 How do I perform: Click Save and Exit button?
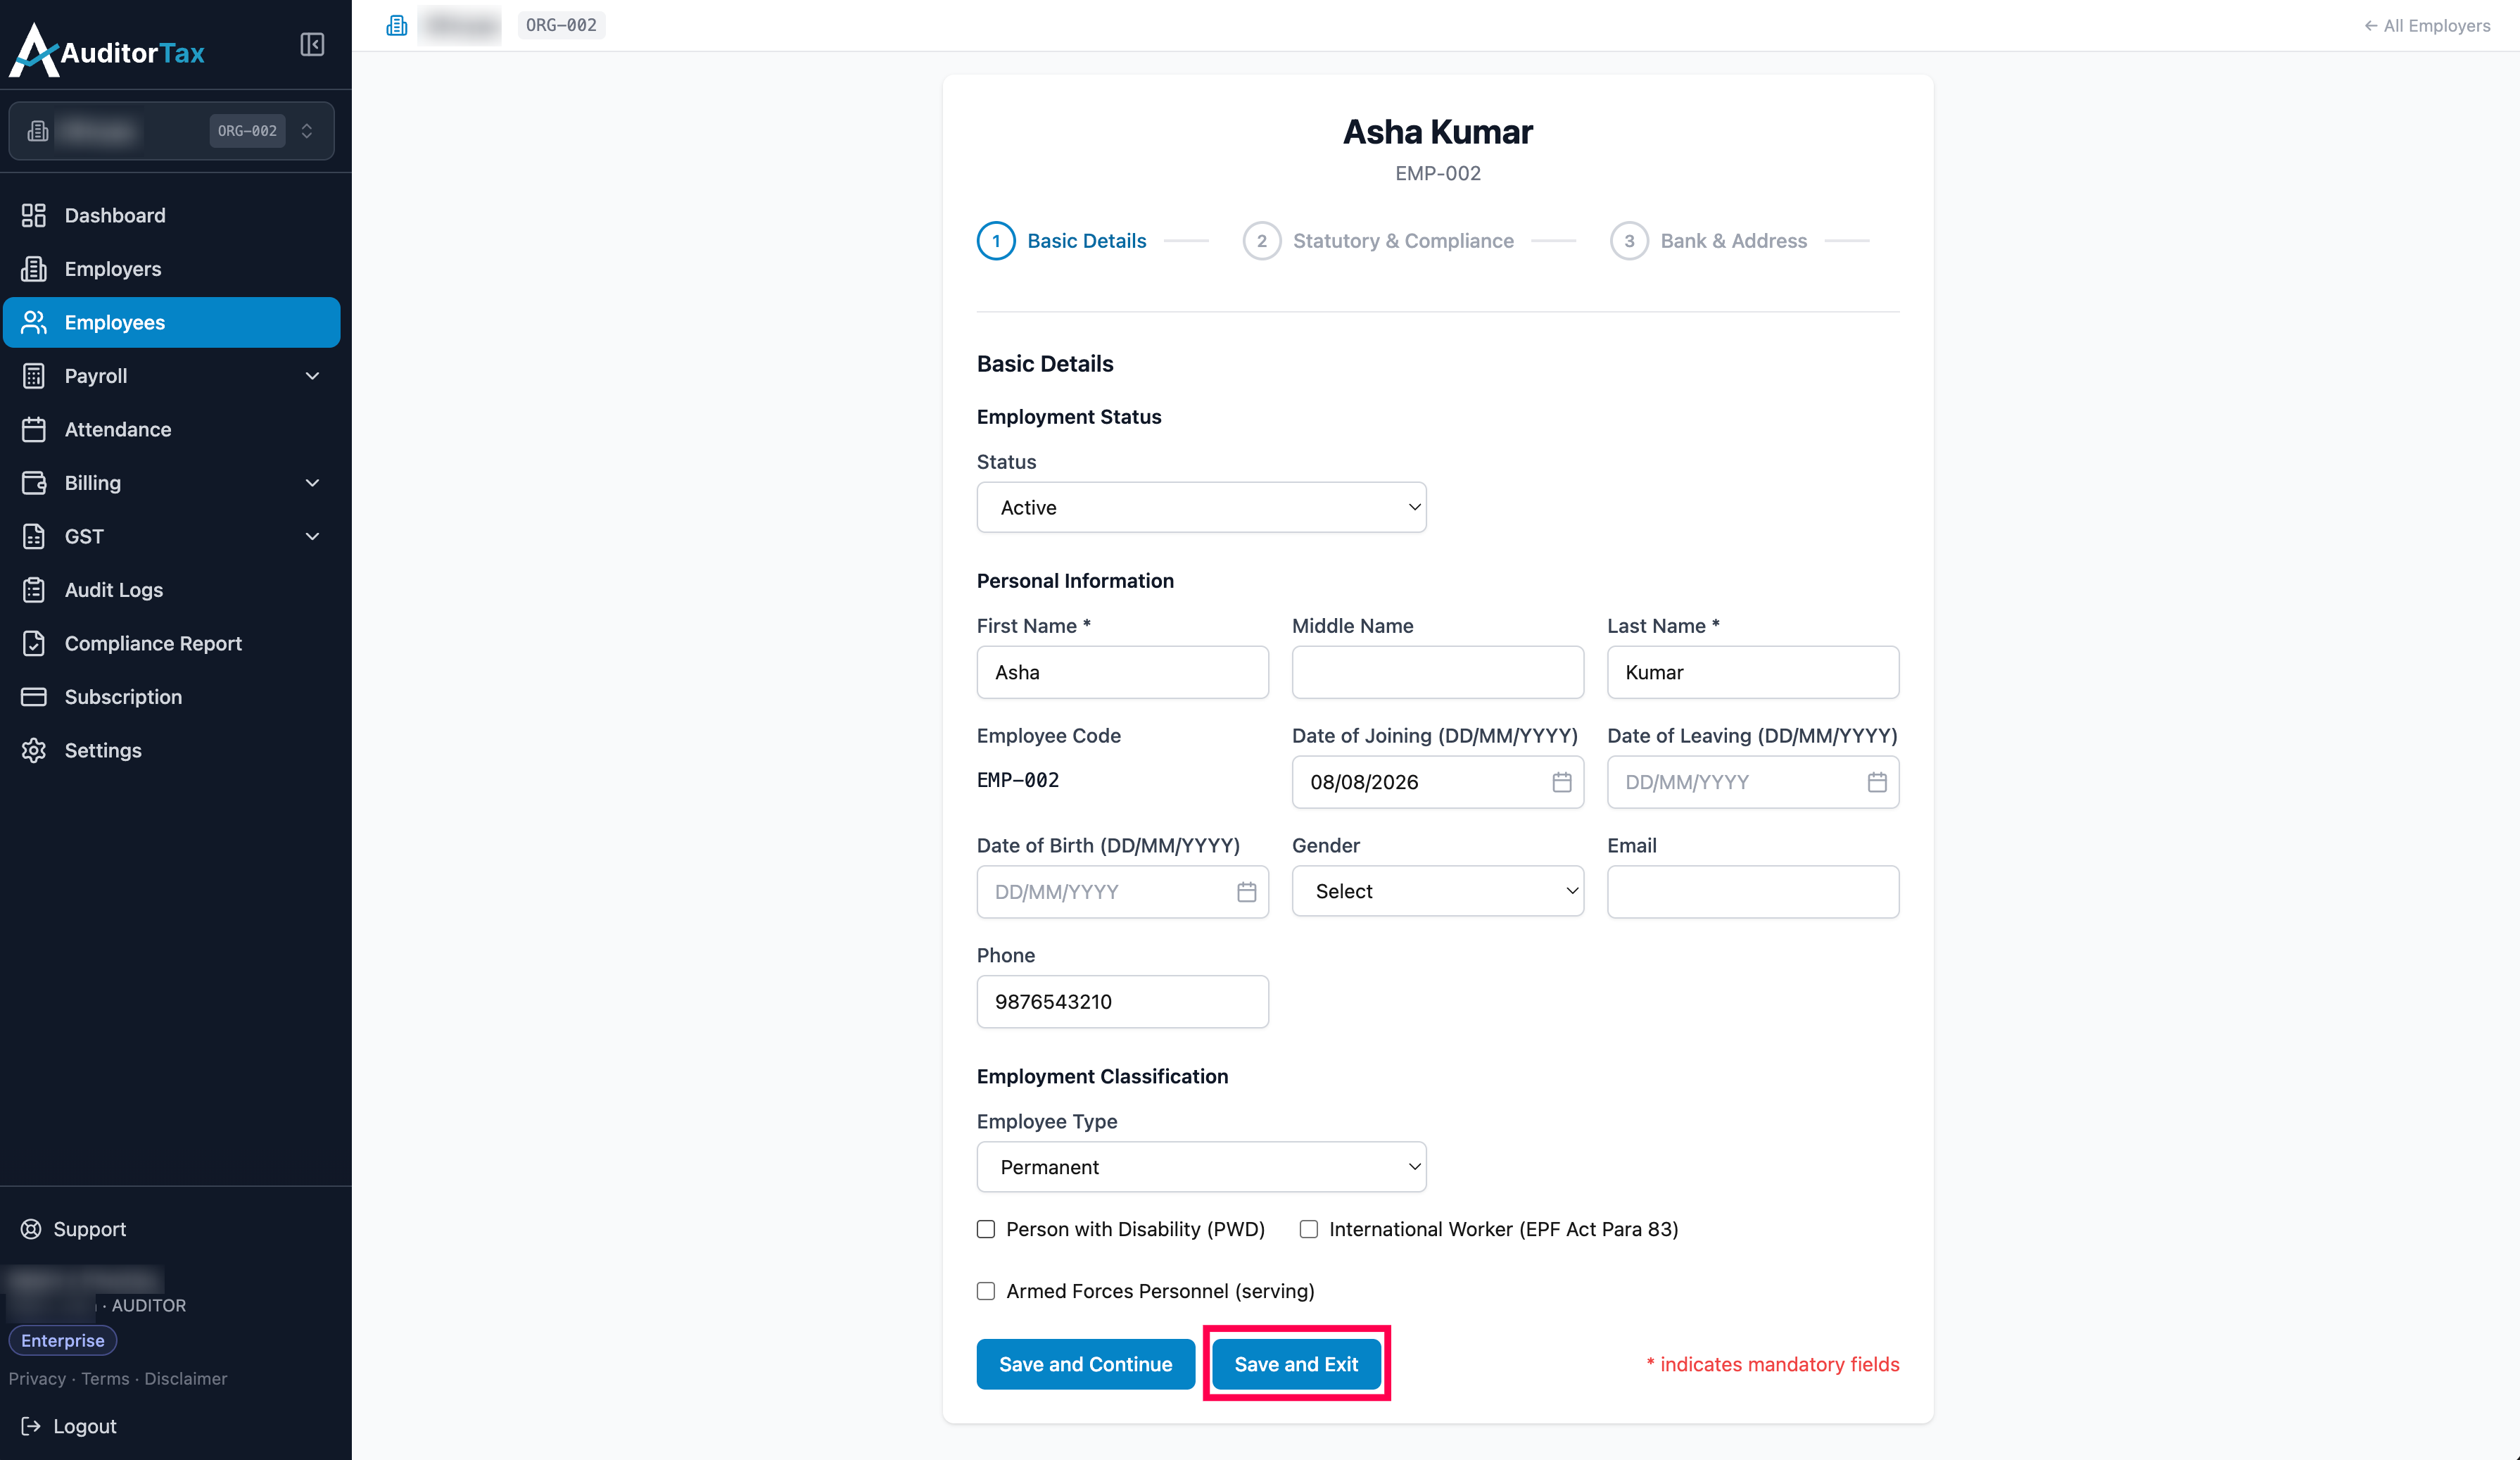(x=1296, y=1364)
